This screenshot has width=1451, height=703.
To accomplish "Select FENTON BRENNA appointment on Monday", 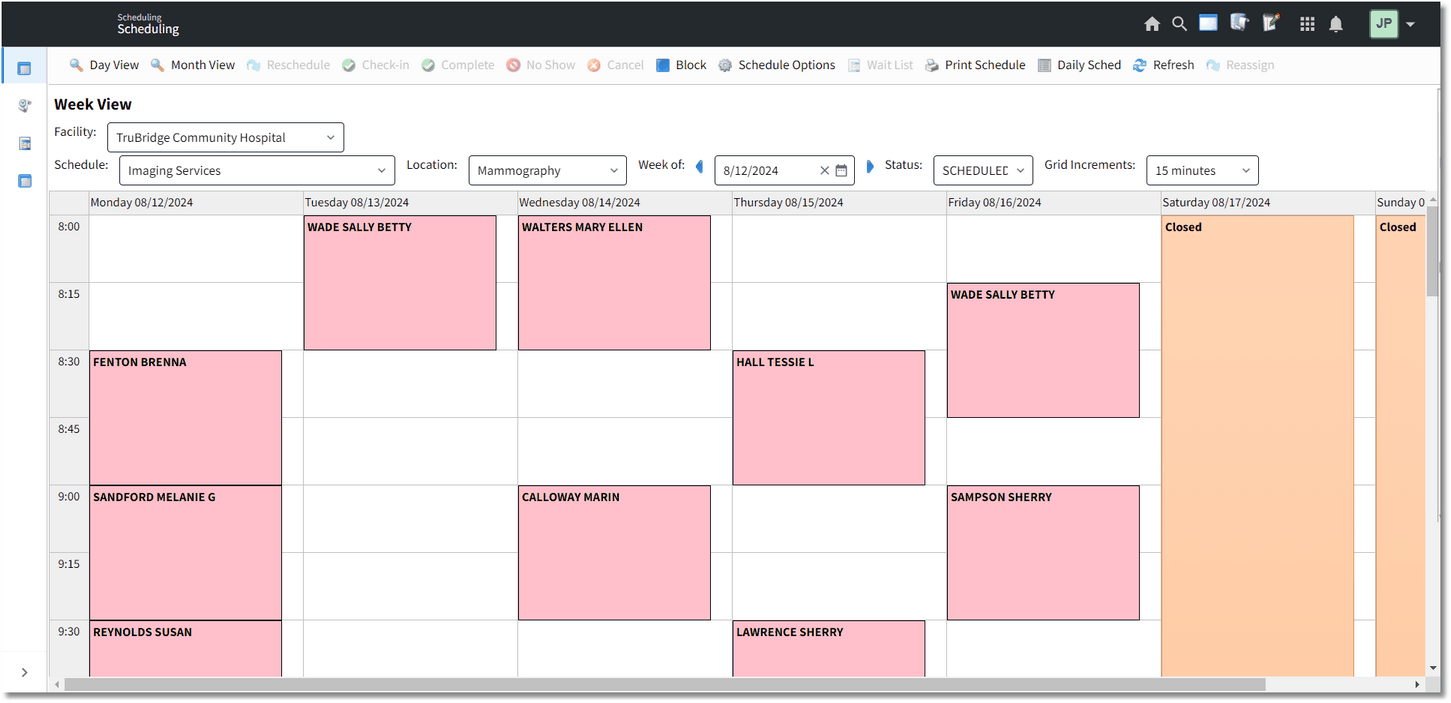I will point(185,418).
